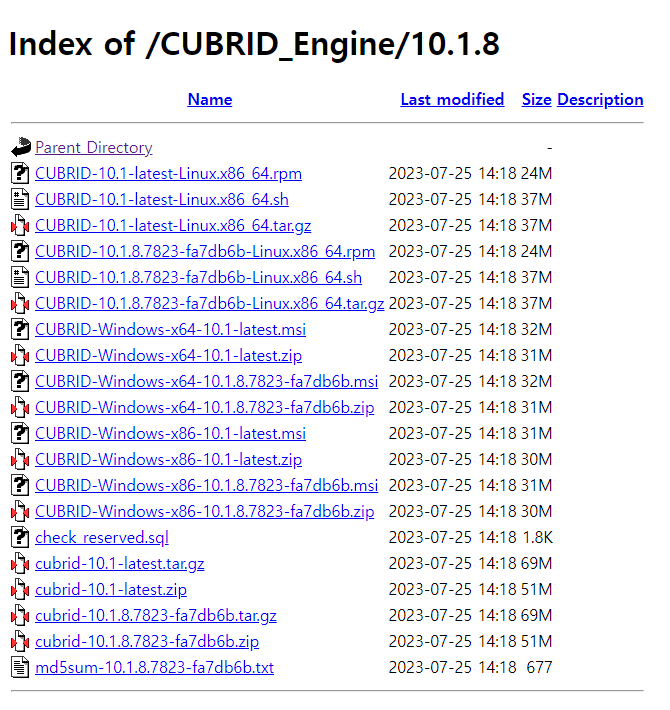Open CUBRID-Windows-x86-10.1.8.7823-fa7db6b.msi link

click(x=206, y=485)
